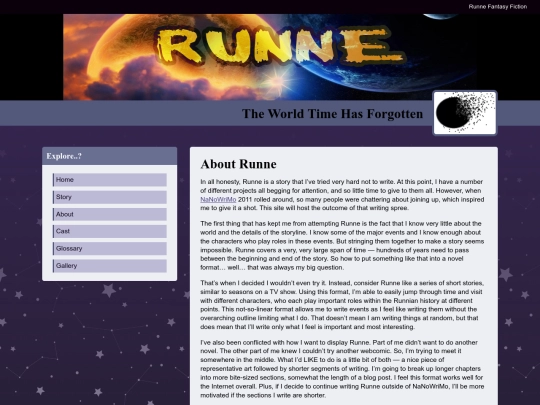
Task: Click the dissolving black planet thumbnail
Action: click(x=465, y=113)
